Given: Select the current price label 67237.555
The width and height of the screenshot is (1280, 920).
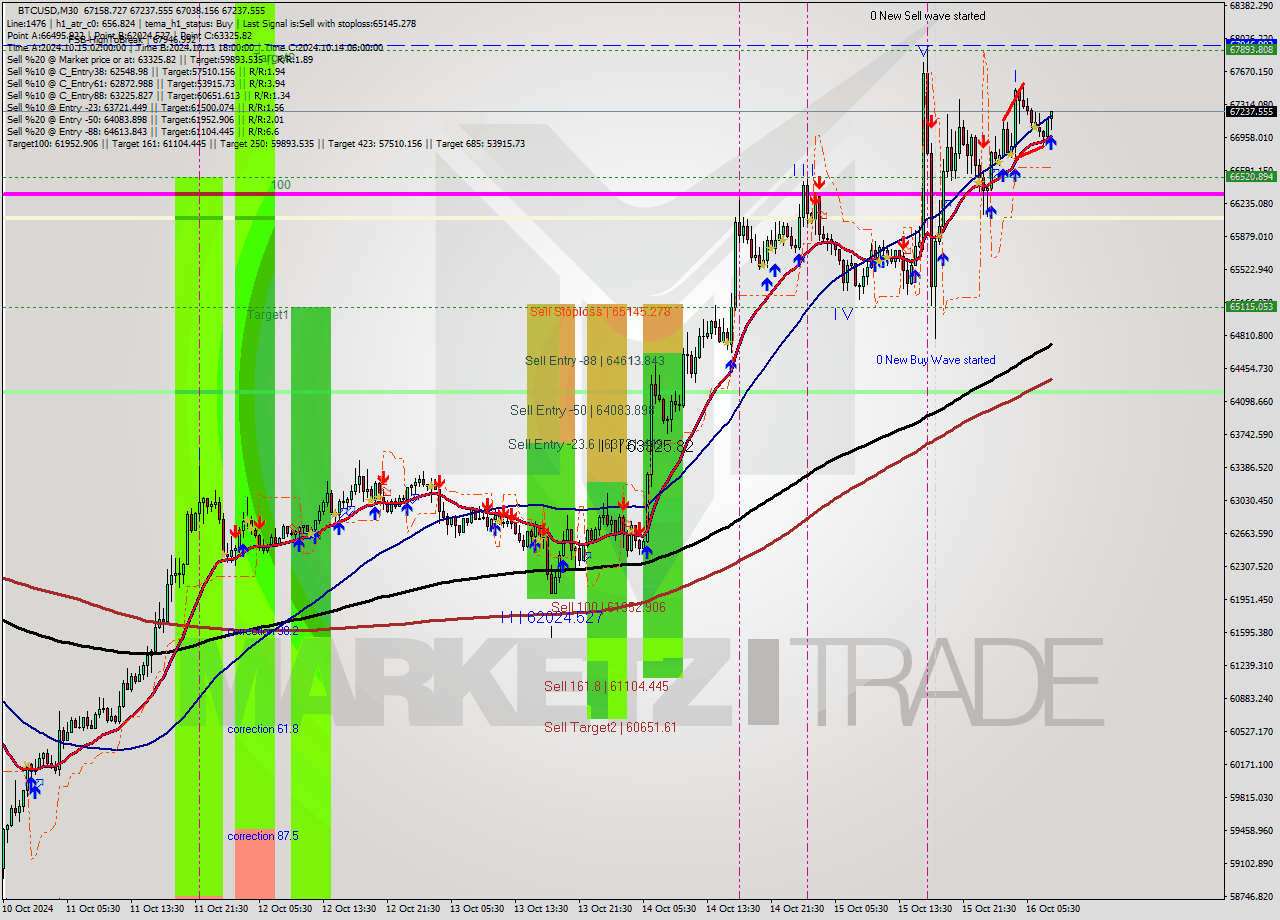Looking at the screenshot, I should click(x=1250, y=112).
